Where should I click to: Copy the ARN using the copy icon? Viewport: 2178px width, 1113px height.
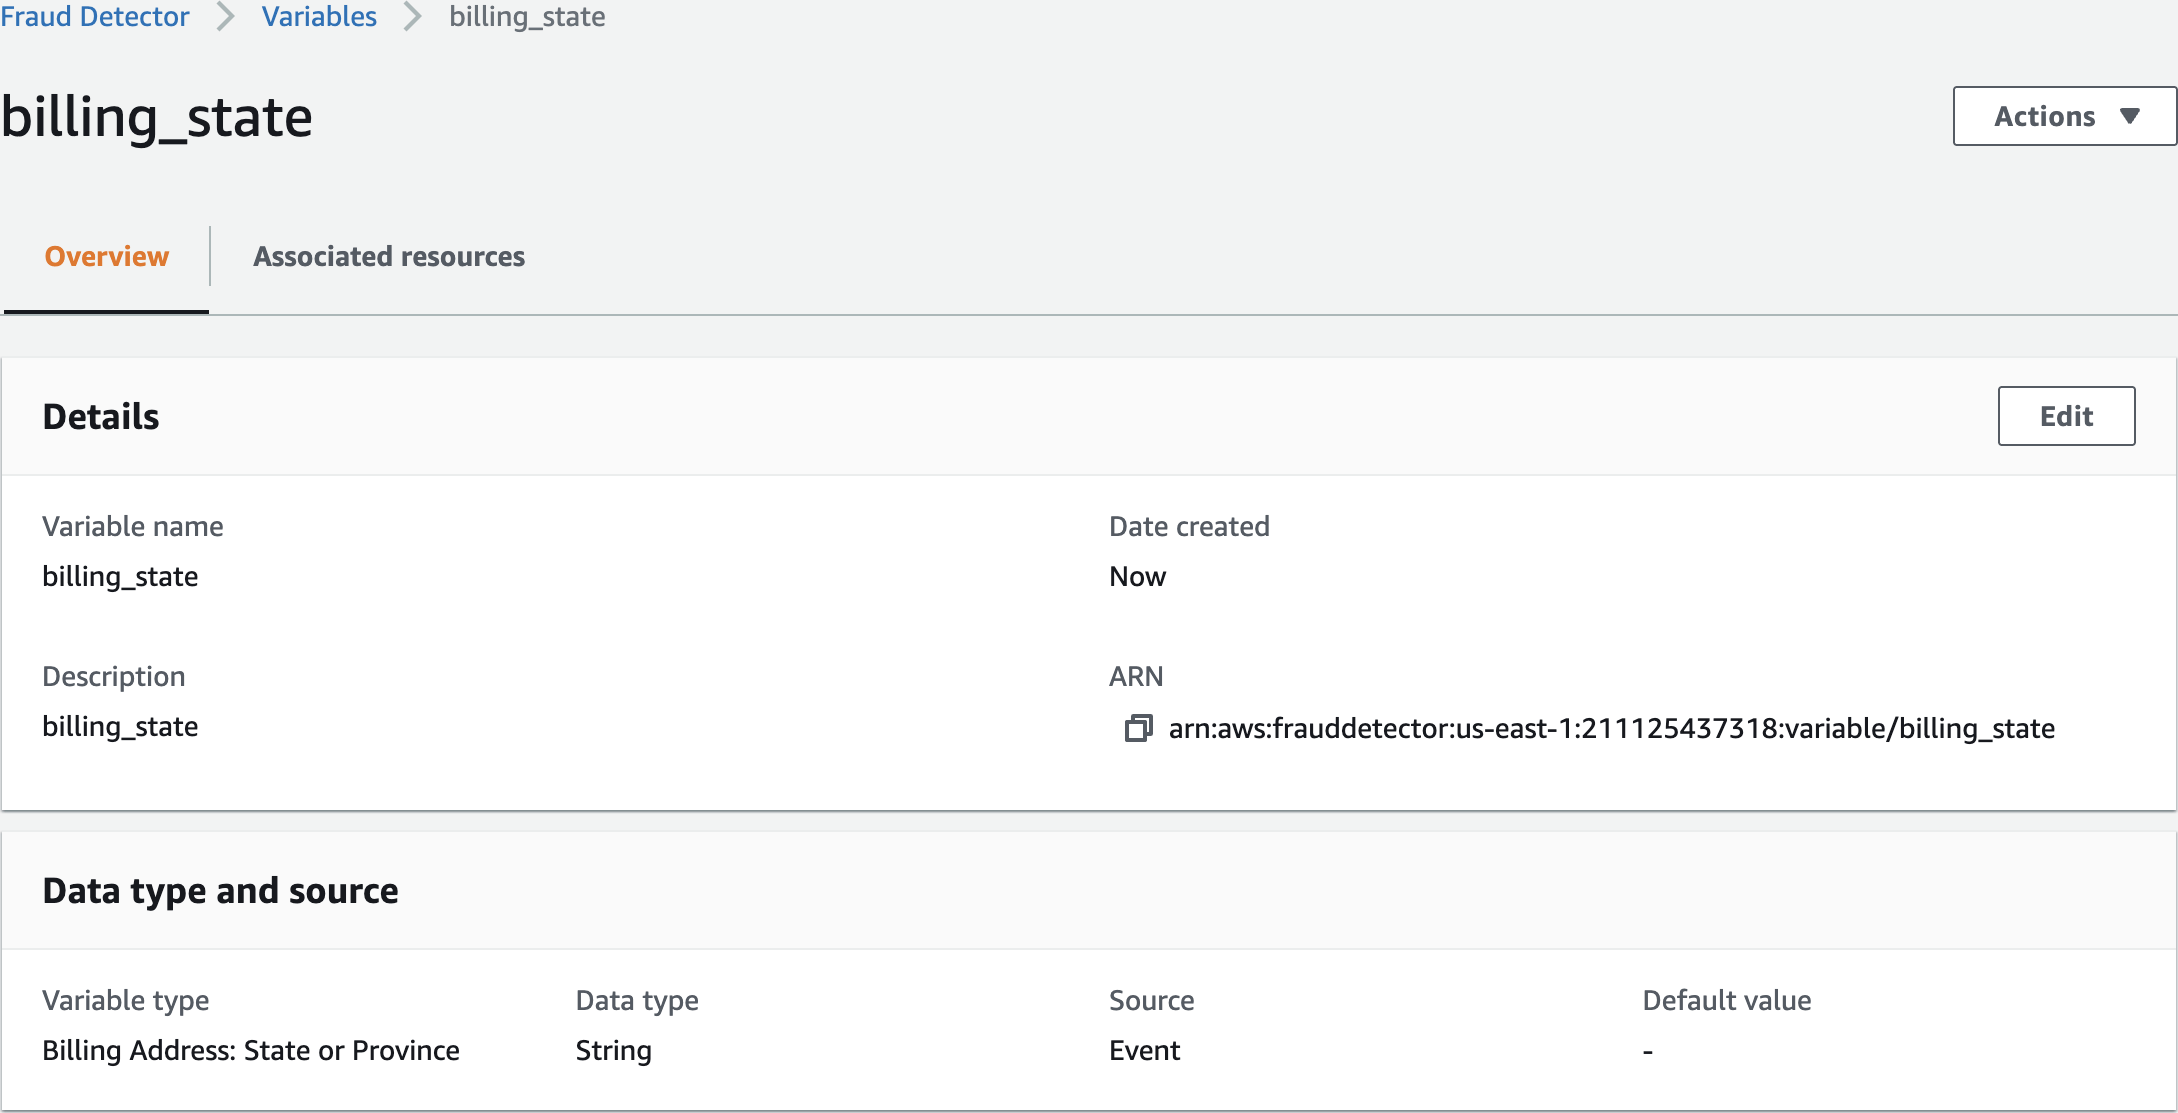(x=1138, y=728)
